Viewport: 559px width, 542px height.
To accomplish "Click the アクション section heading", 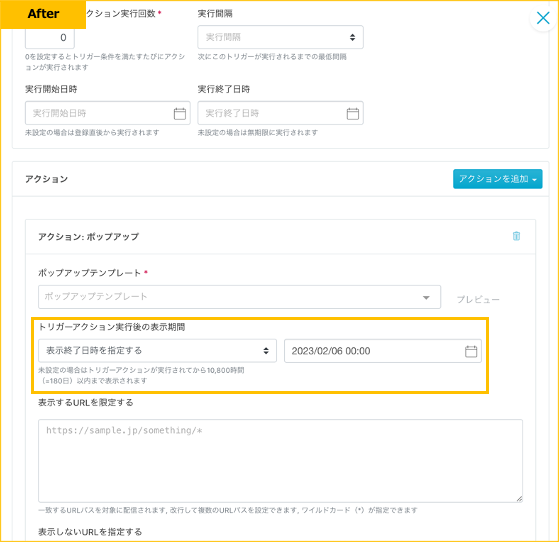I will pos(46,179).
